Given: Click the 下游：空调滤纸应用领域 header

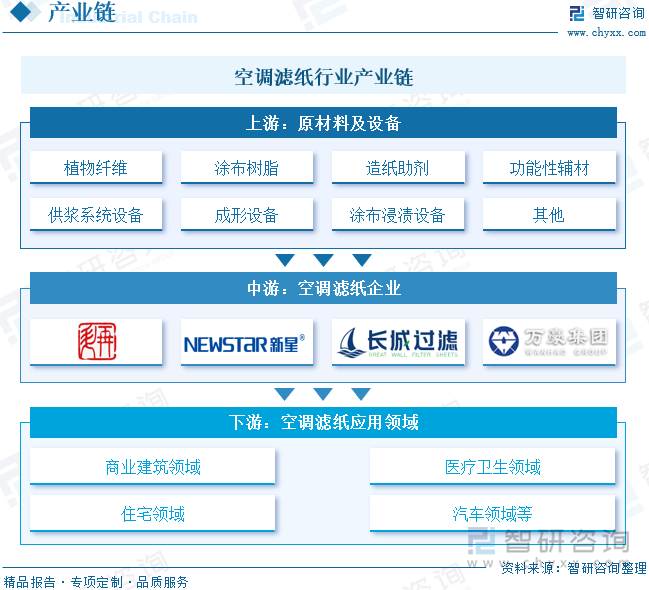Looking at the screenshot, I should pyautogui.click(x=323, y=422).
